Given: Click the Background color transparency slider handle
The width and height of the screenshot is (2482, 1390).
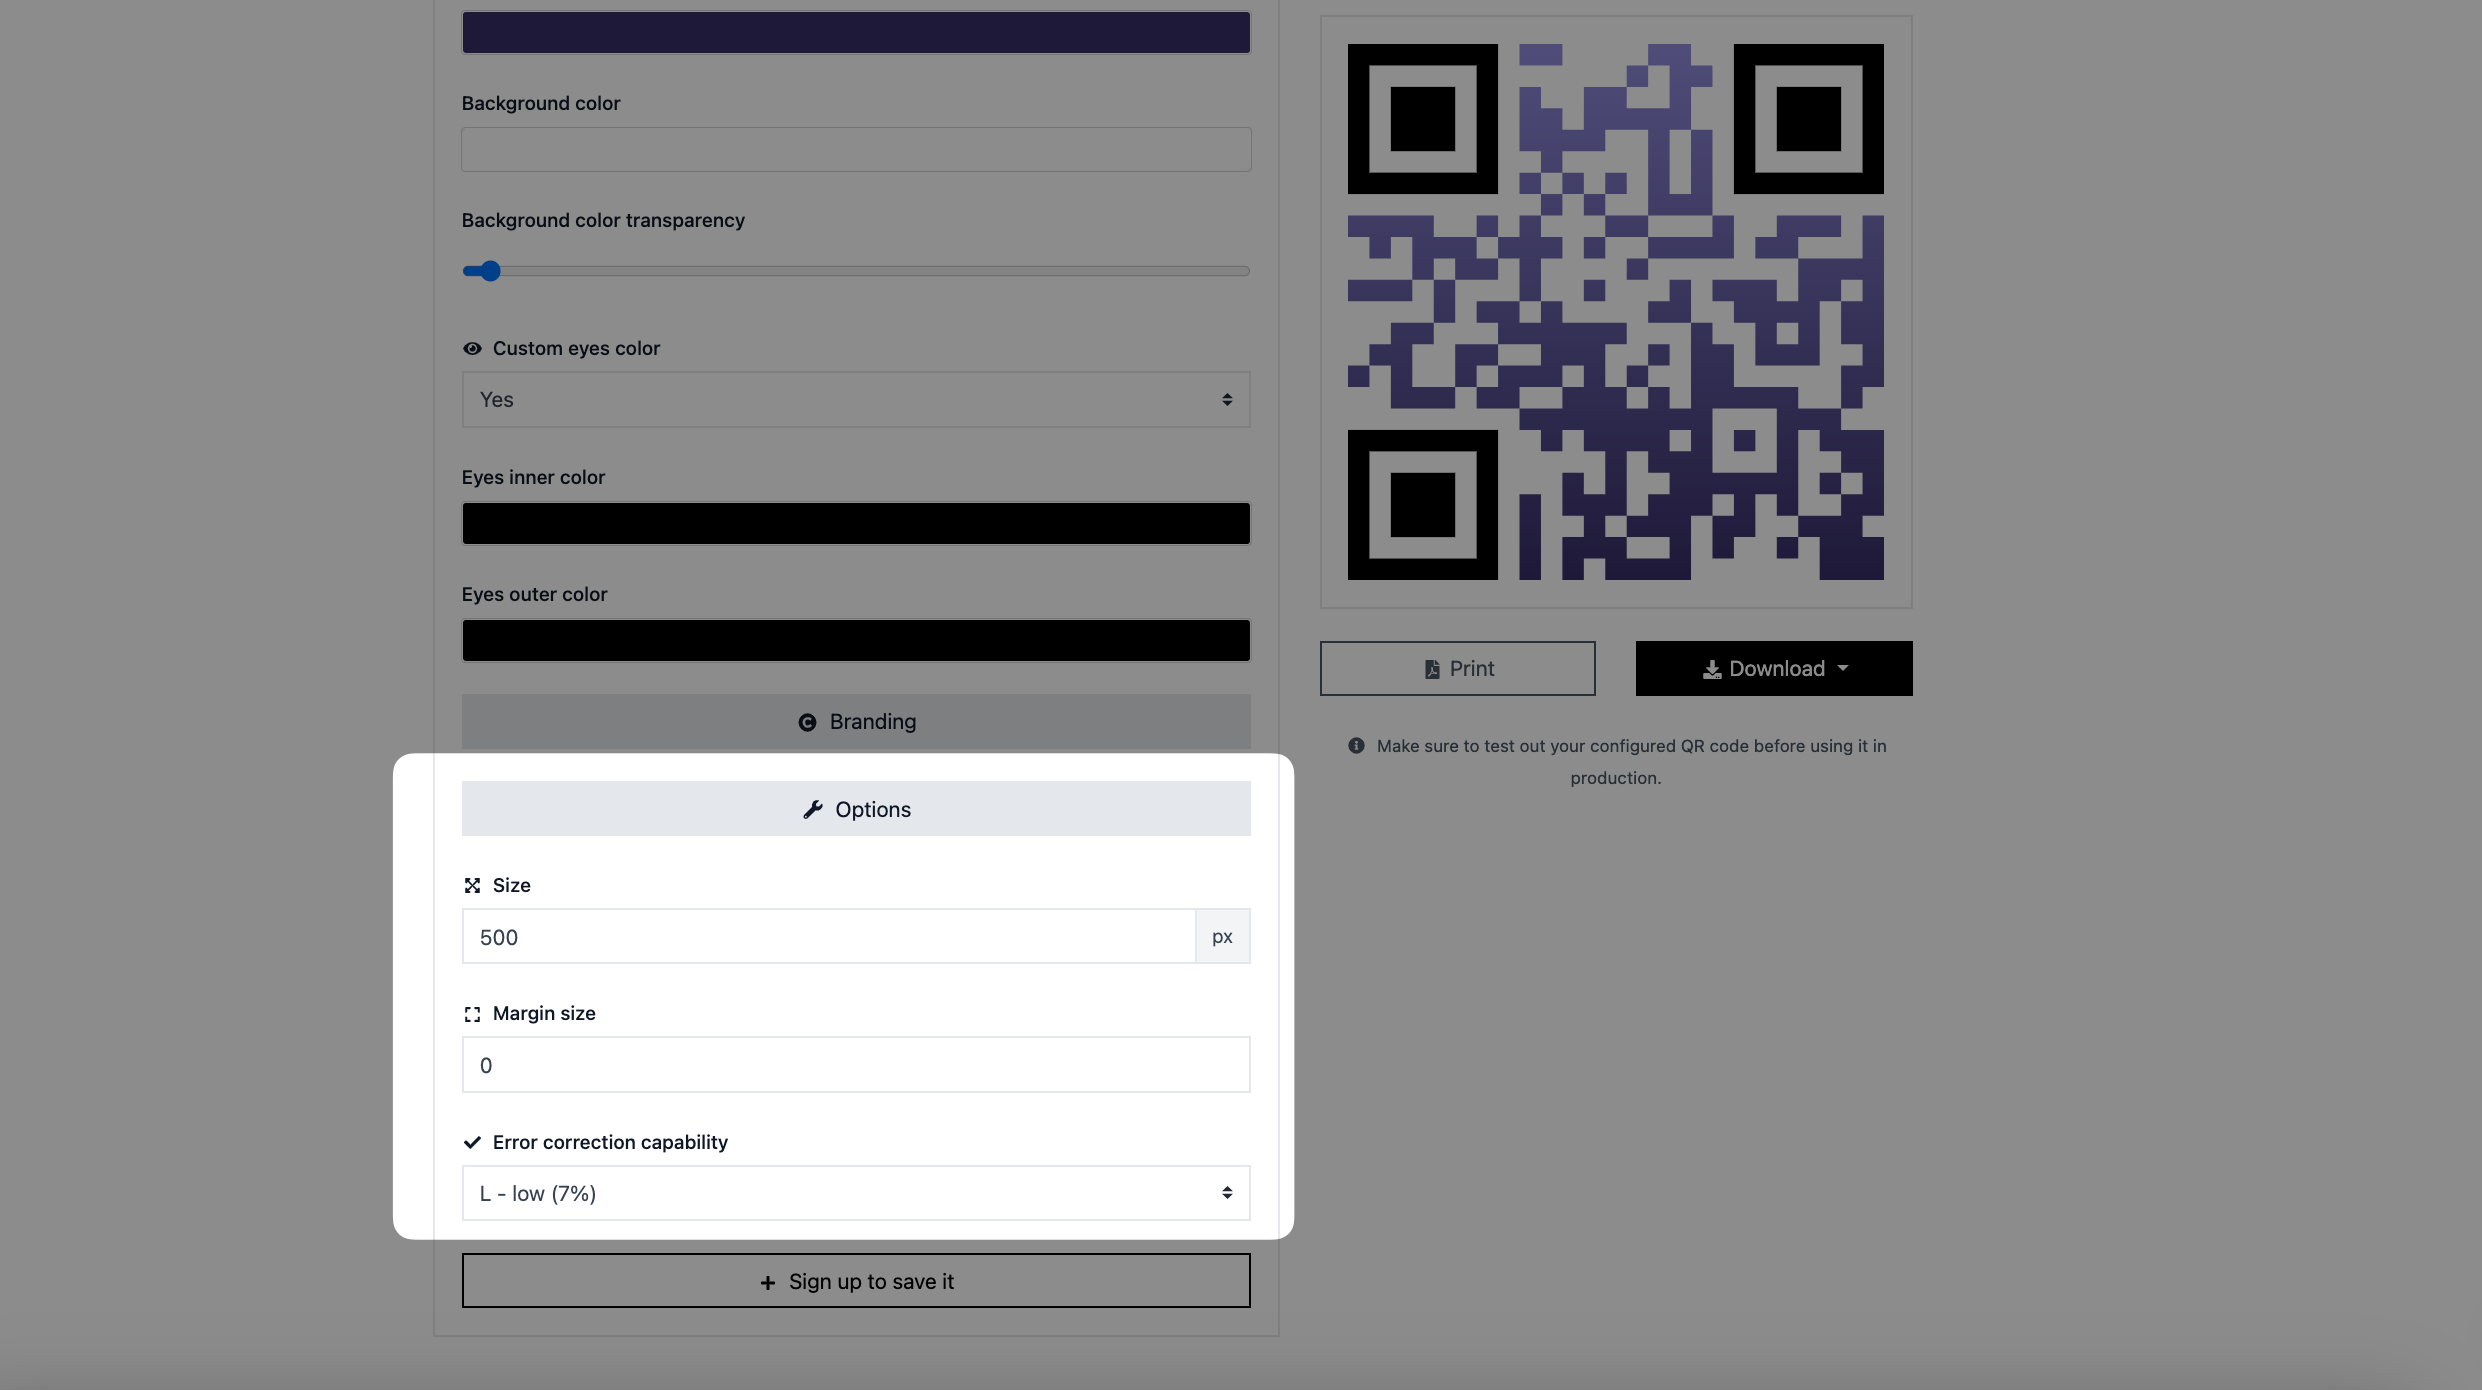Looking at the screenshot, I should pyautogui.click(x=489, y=271).
